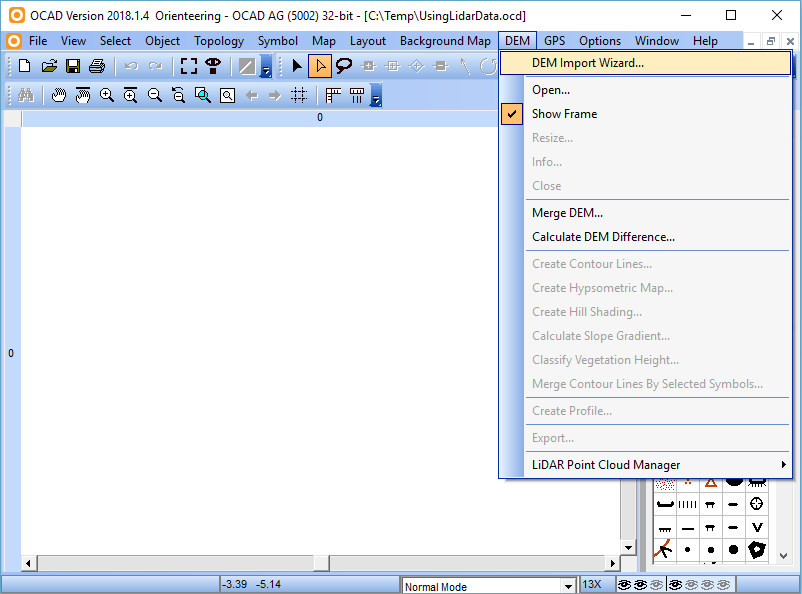Select the crosshair circle symbol in palette
The height and width of the screenshot is (594, 802).
[x=757, y=504]
